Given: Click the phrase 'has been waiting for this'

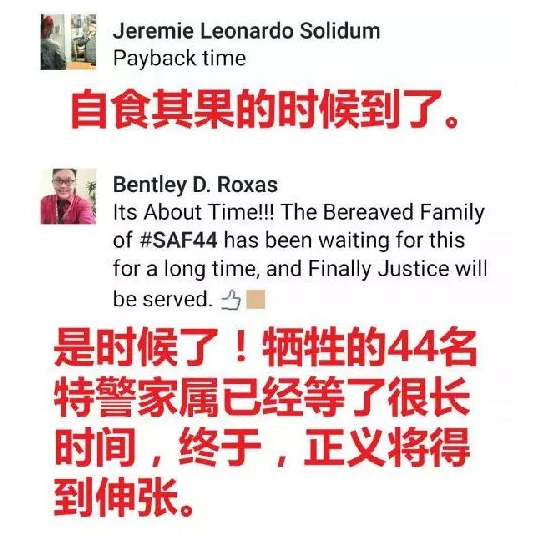Looking at the screenshot, I should click(x=344, y=240).
